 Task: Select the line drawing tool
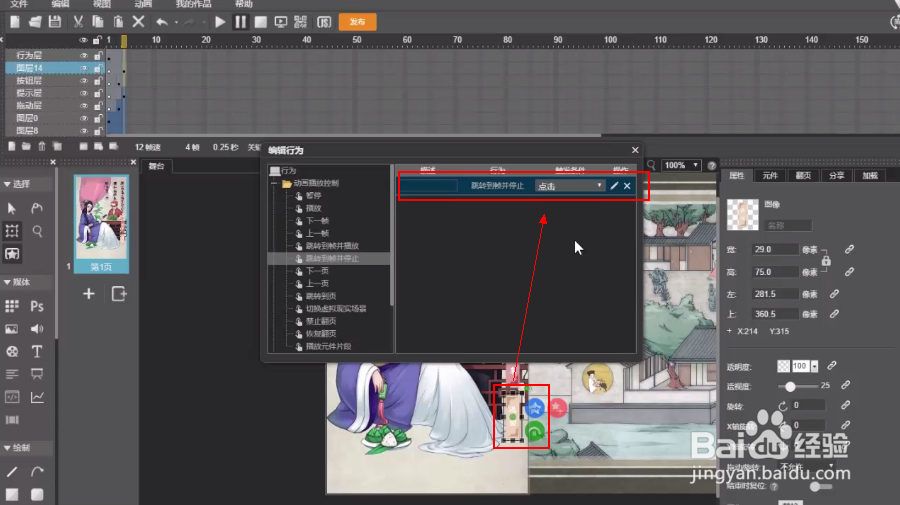point(11,472)
